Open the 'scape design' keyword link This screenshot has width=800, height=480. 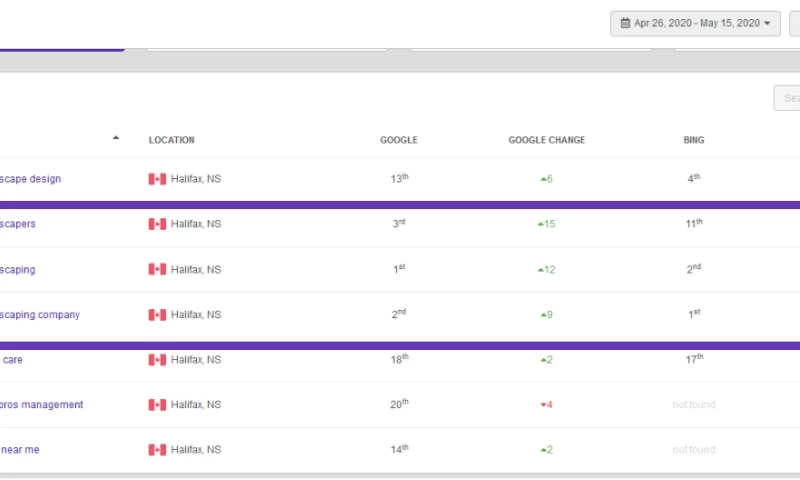[31, 179]
